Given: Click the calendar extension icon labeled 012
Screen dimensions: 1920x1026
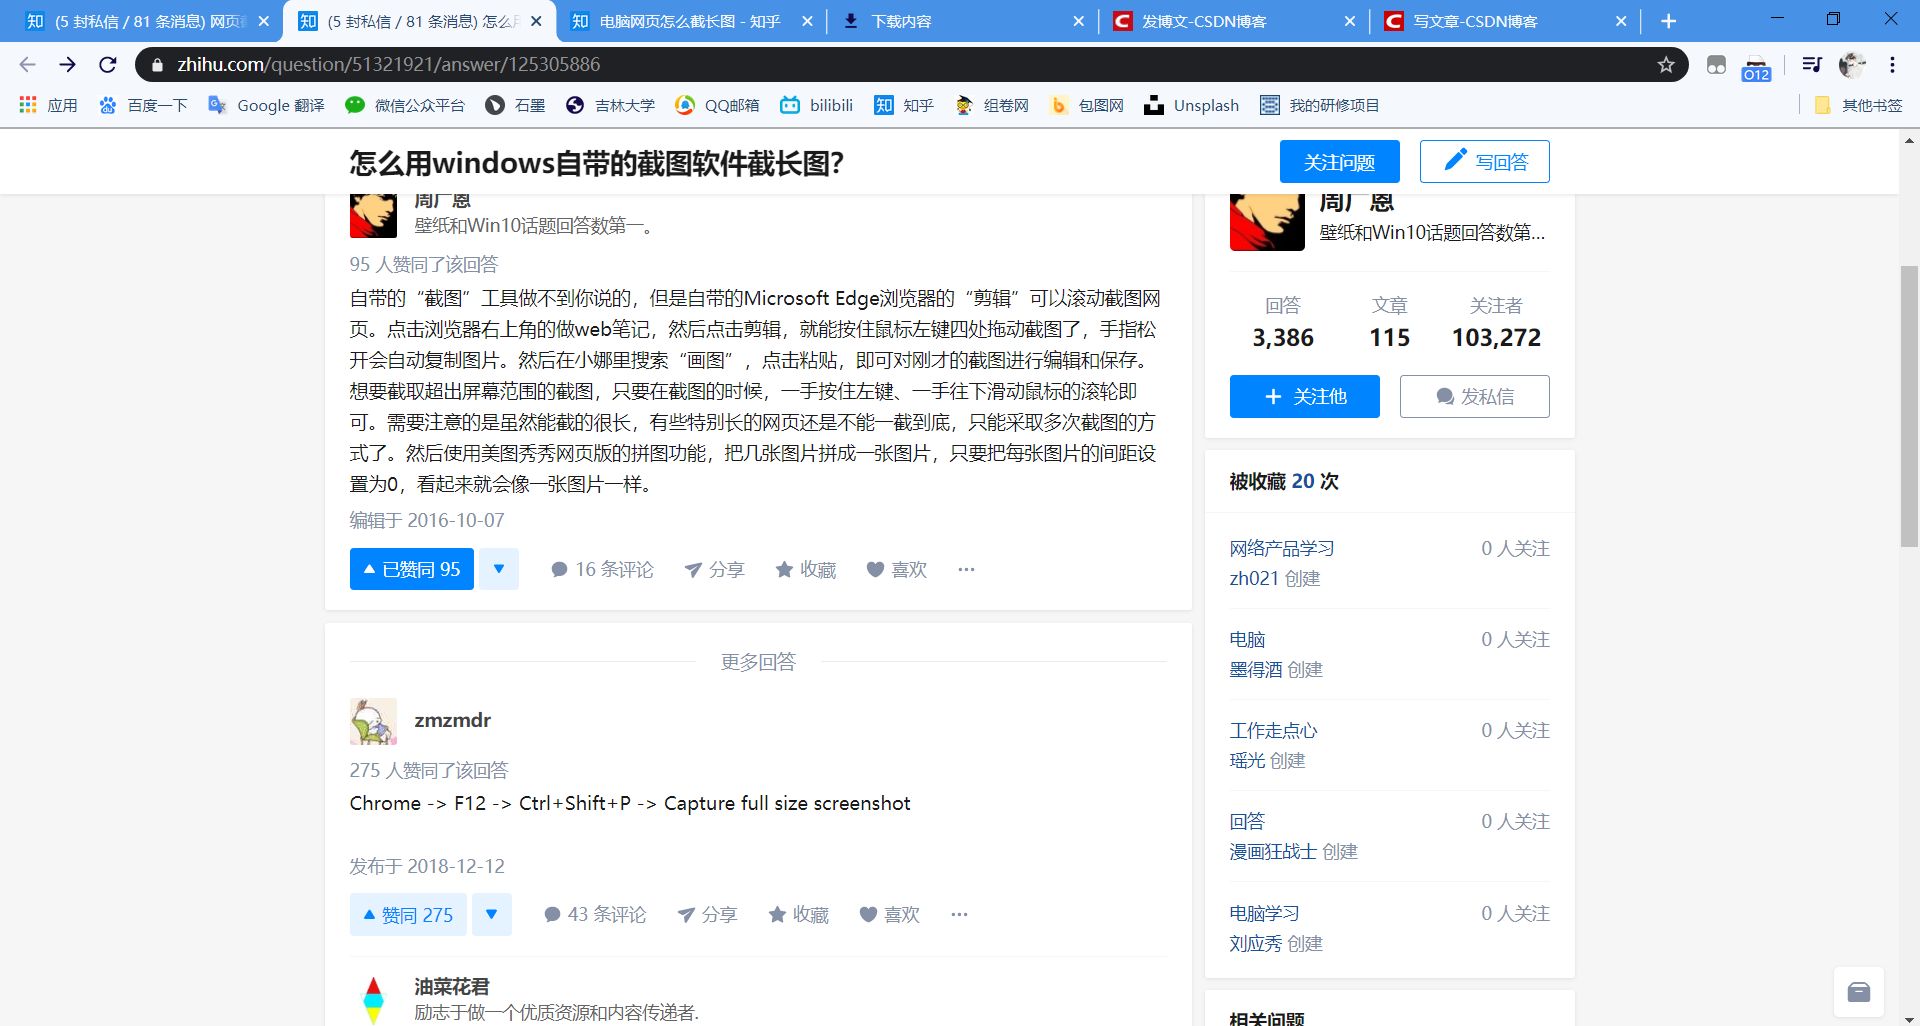Looking at the screenshot, I should click(1756, 67).
